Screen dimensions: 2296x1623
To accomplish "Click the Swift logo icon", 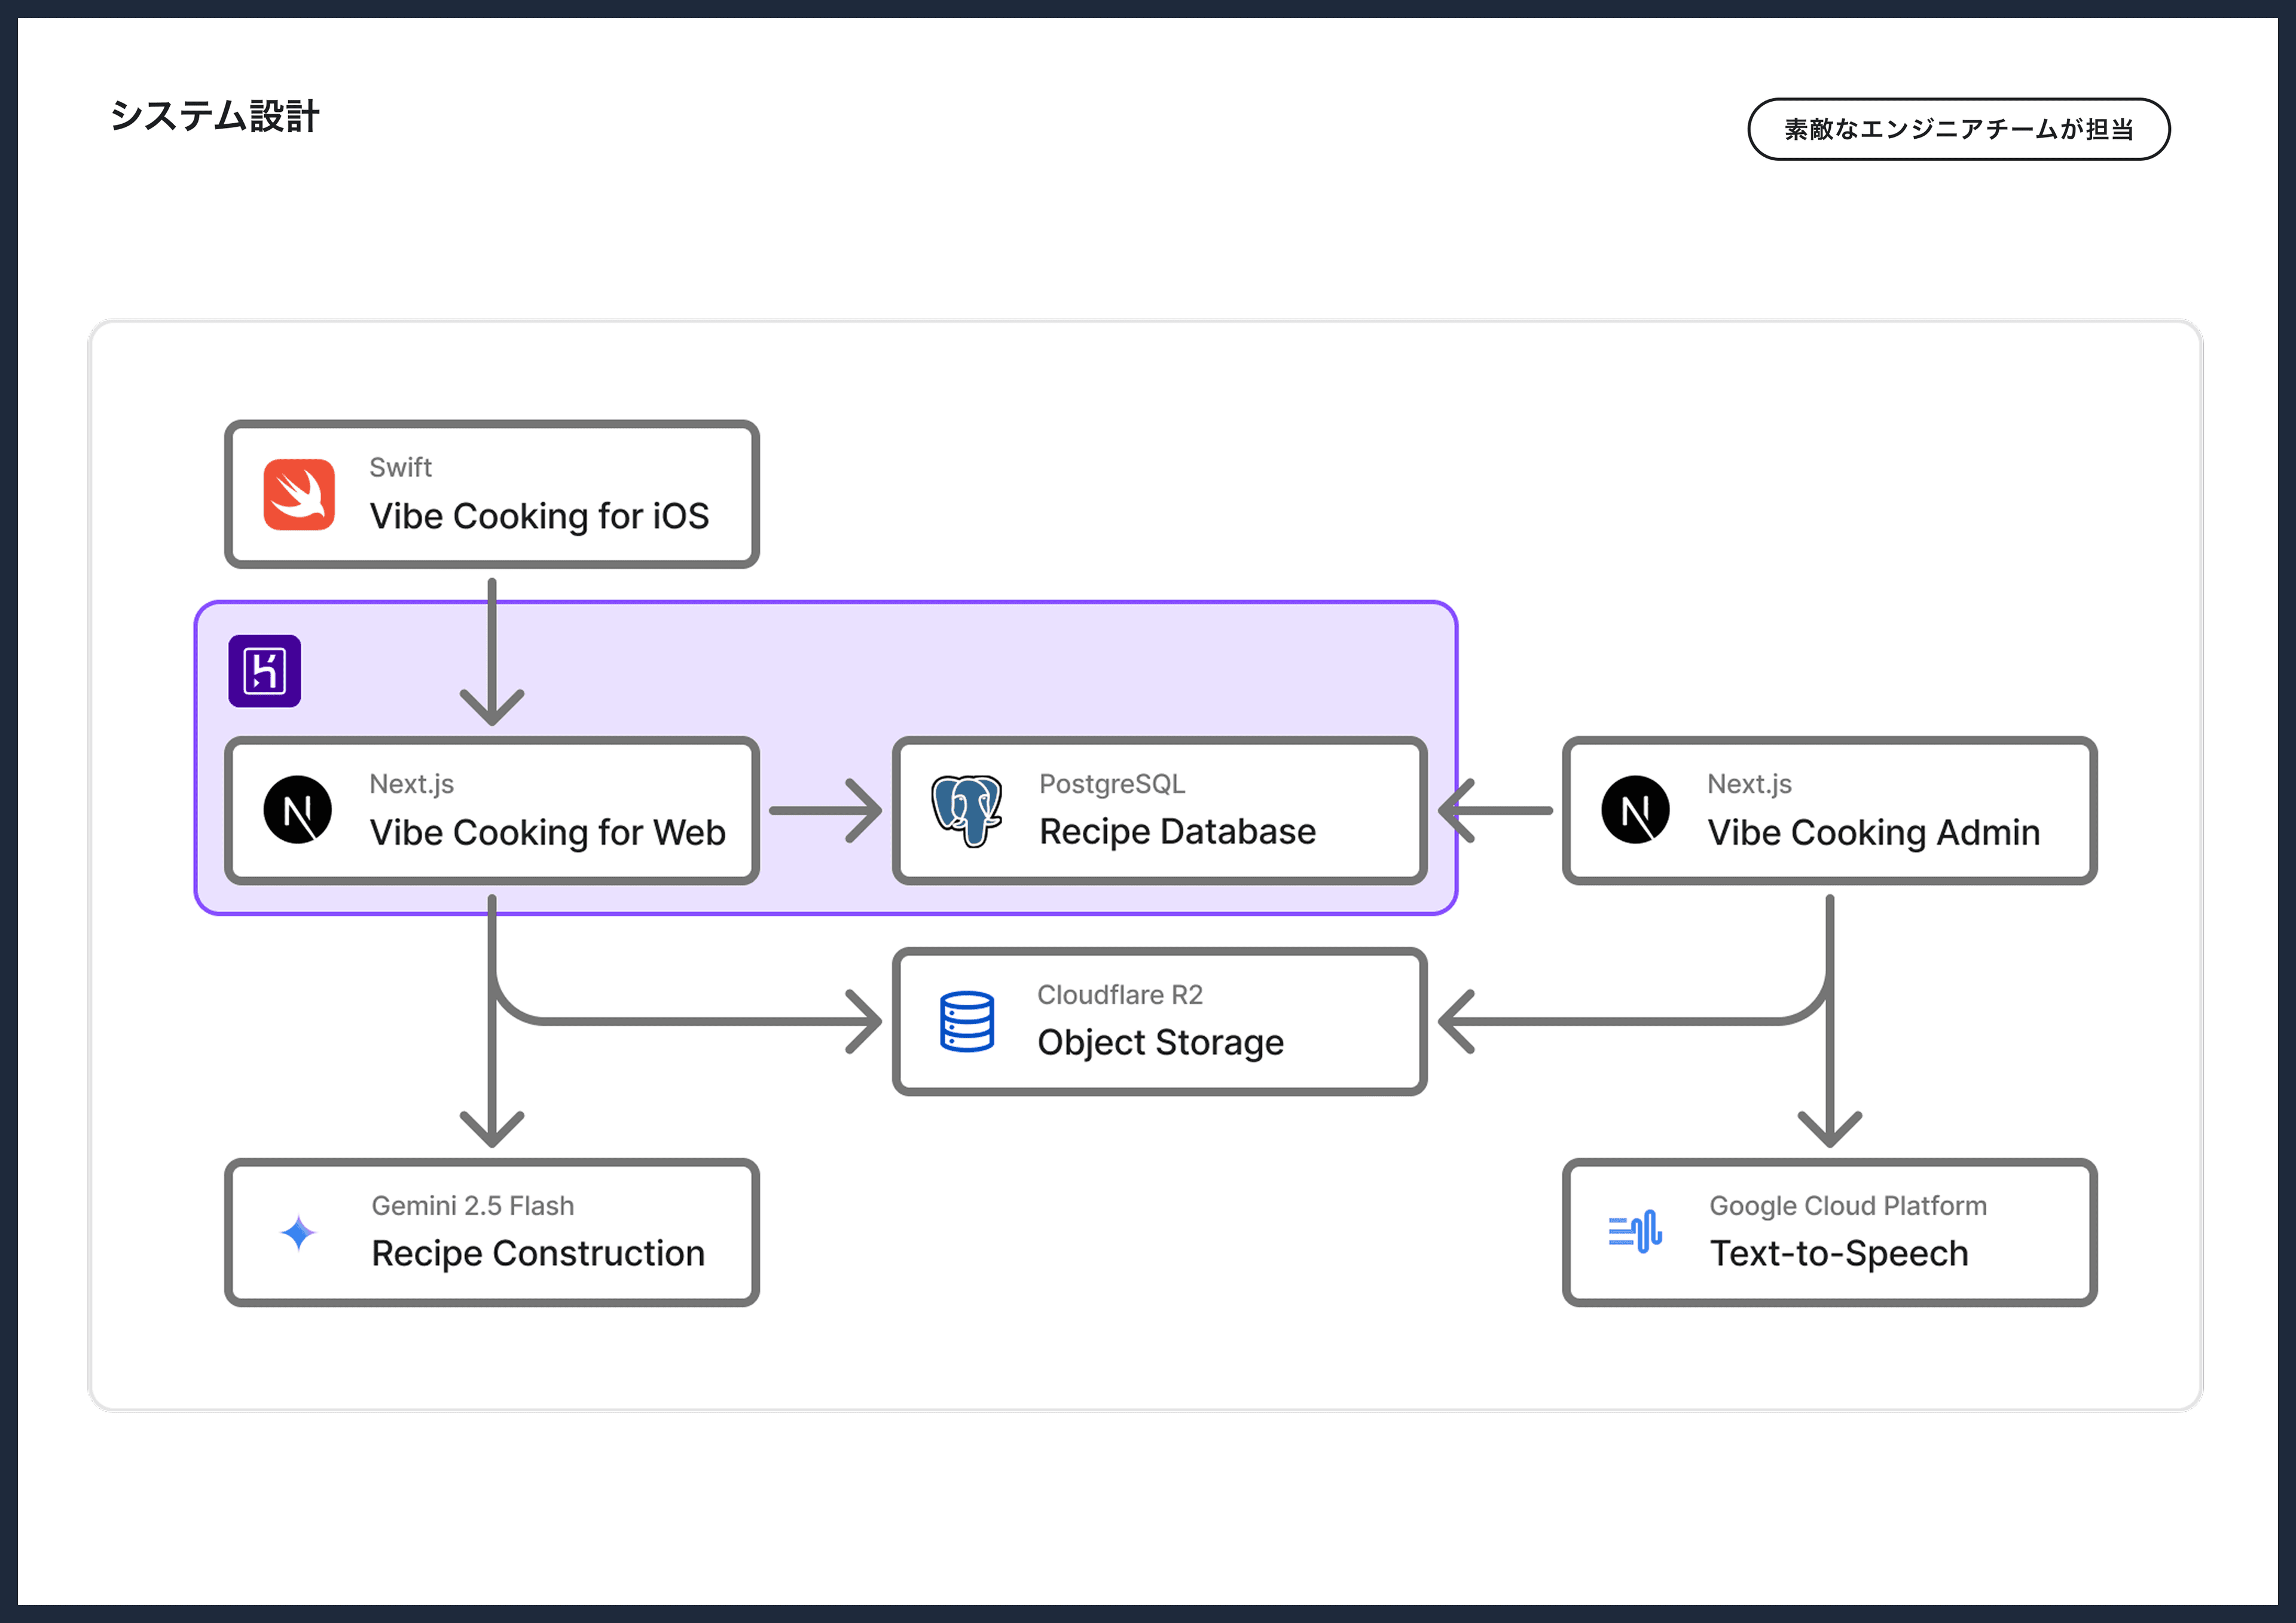I will [299, 494].
